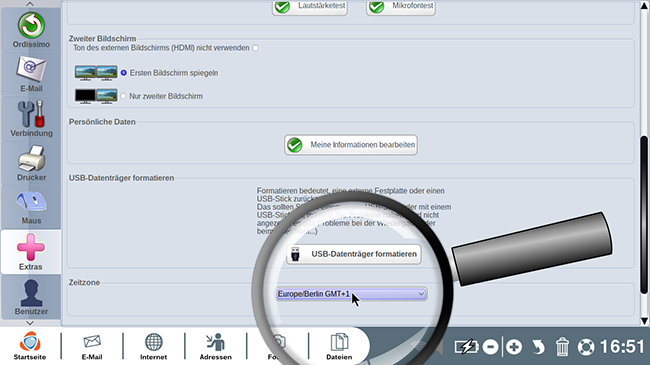Click the zoom-in plus icon
This screenshot has height=365, width=650.
[514, 347]
